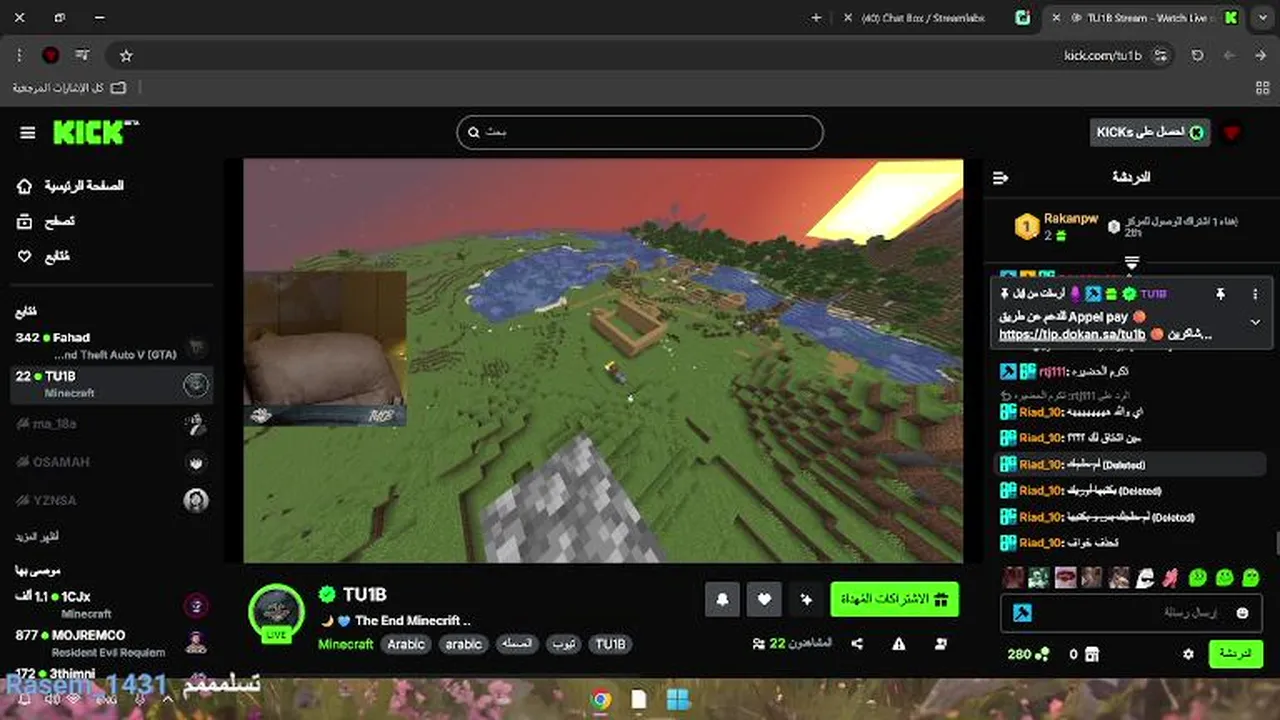Open chat settings gear

click(x=1188, y=654)
